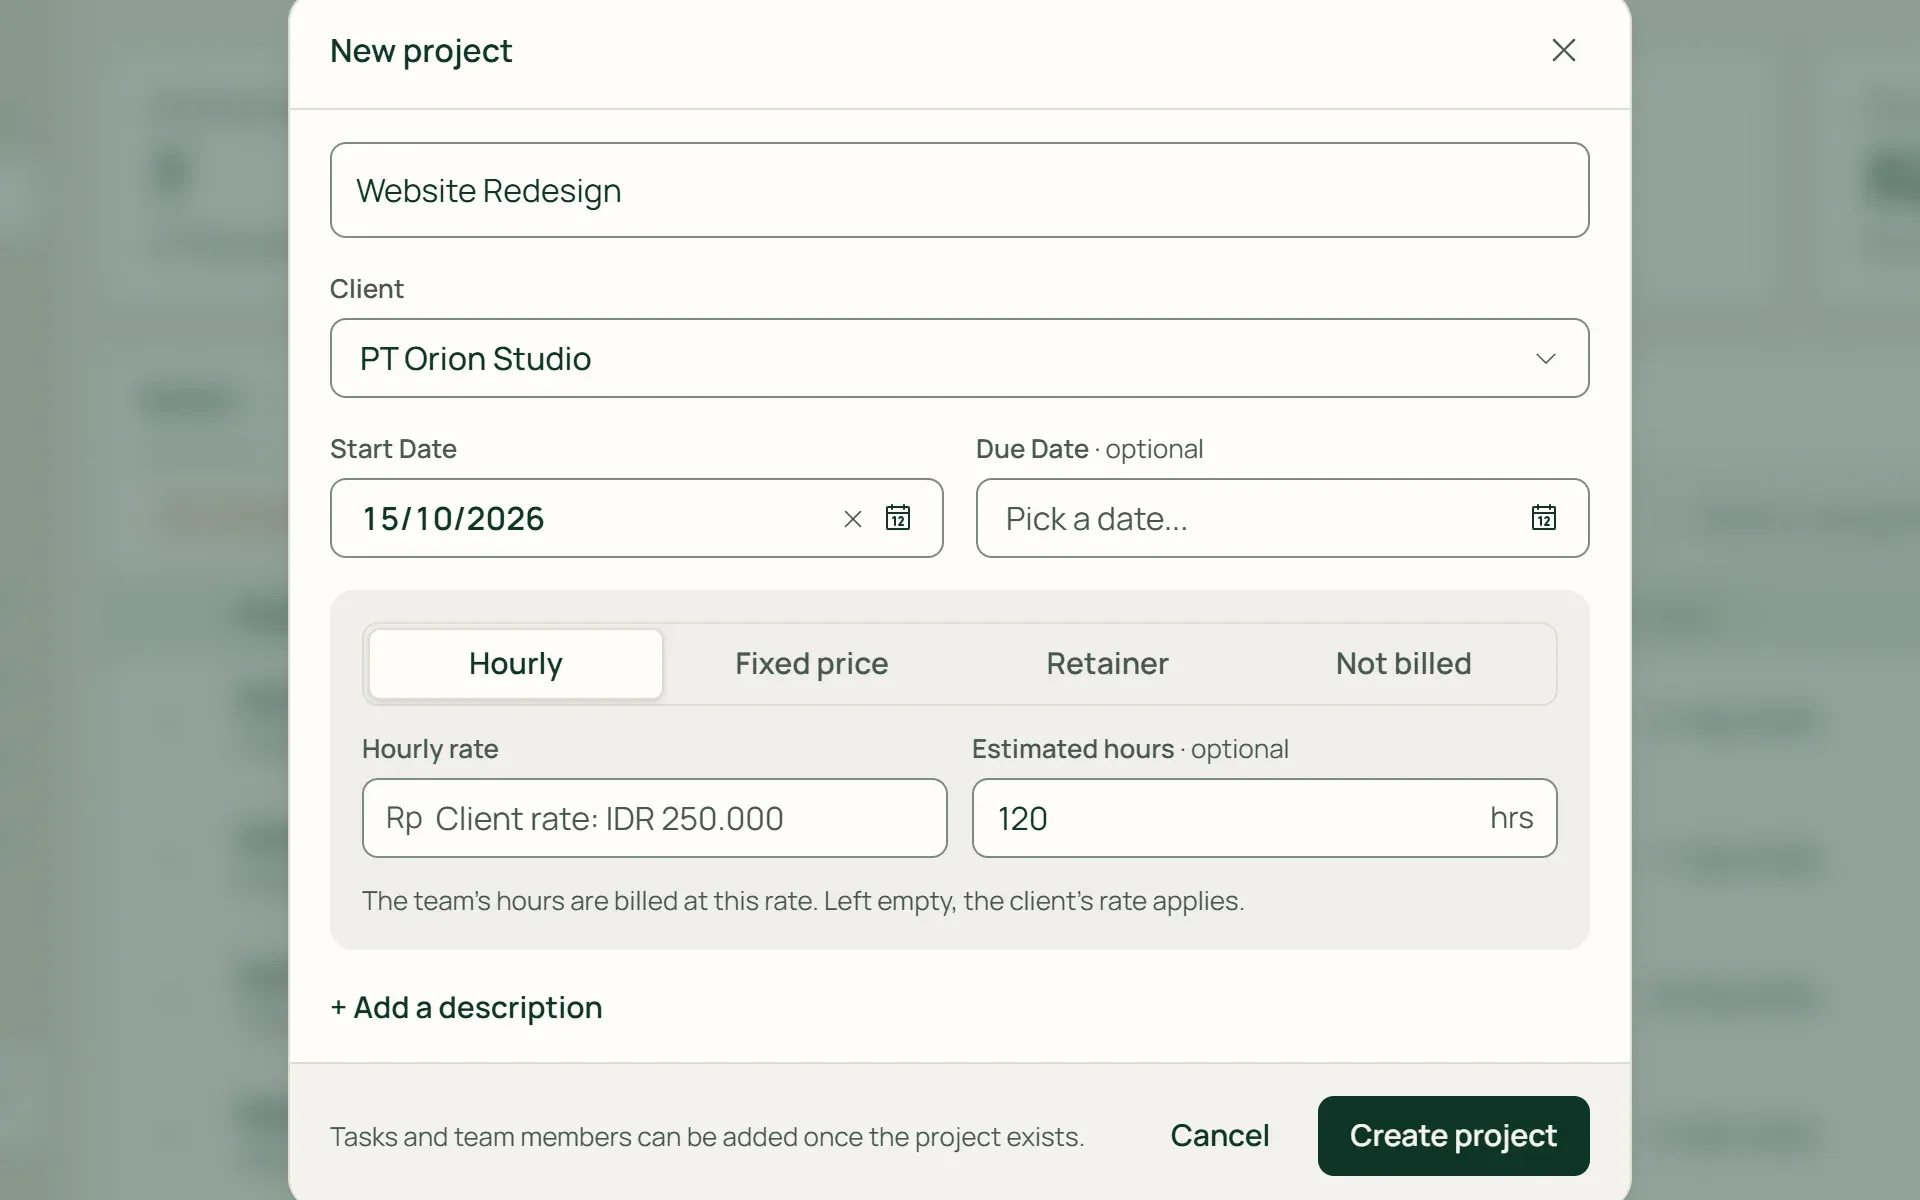The width and height of the screenshot is (1920, 1200).
Task: Click the 'Start Date' label
Action: point(393,449)
